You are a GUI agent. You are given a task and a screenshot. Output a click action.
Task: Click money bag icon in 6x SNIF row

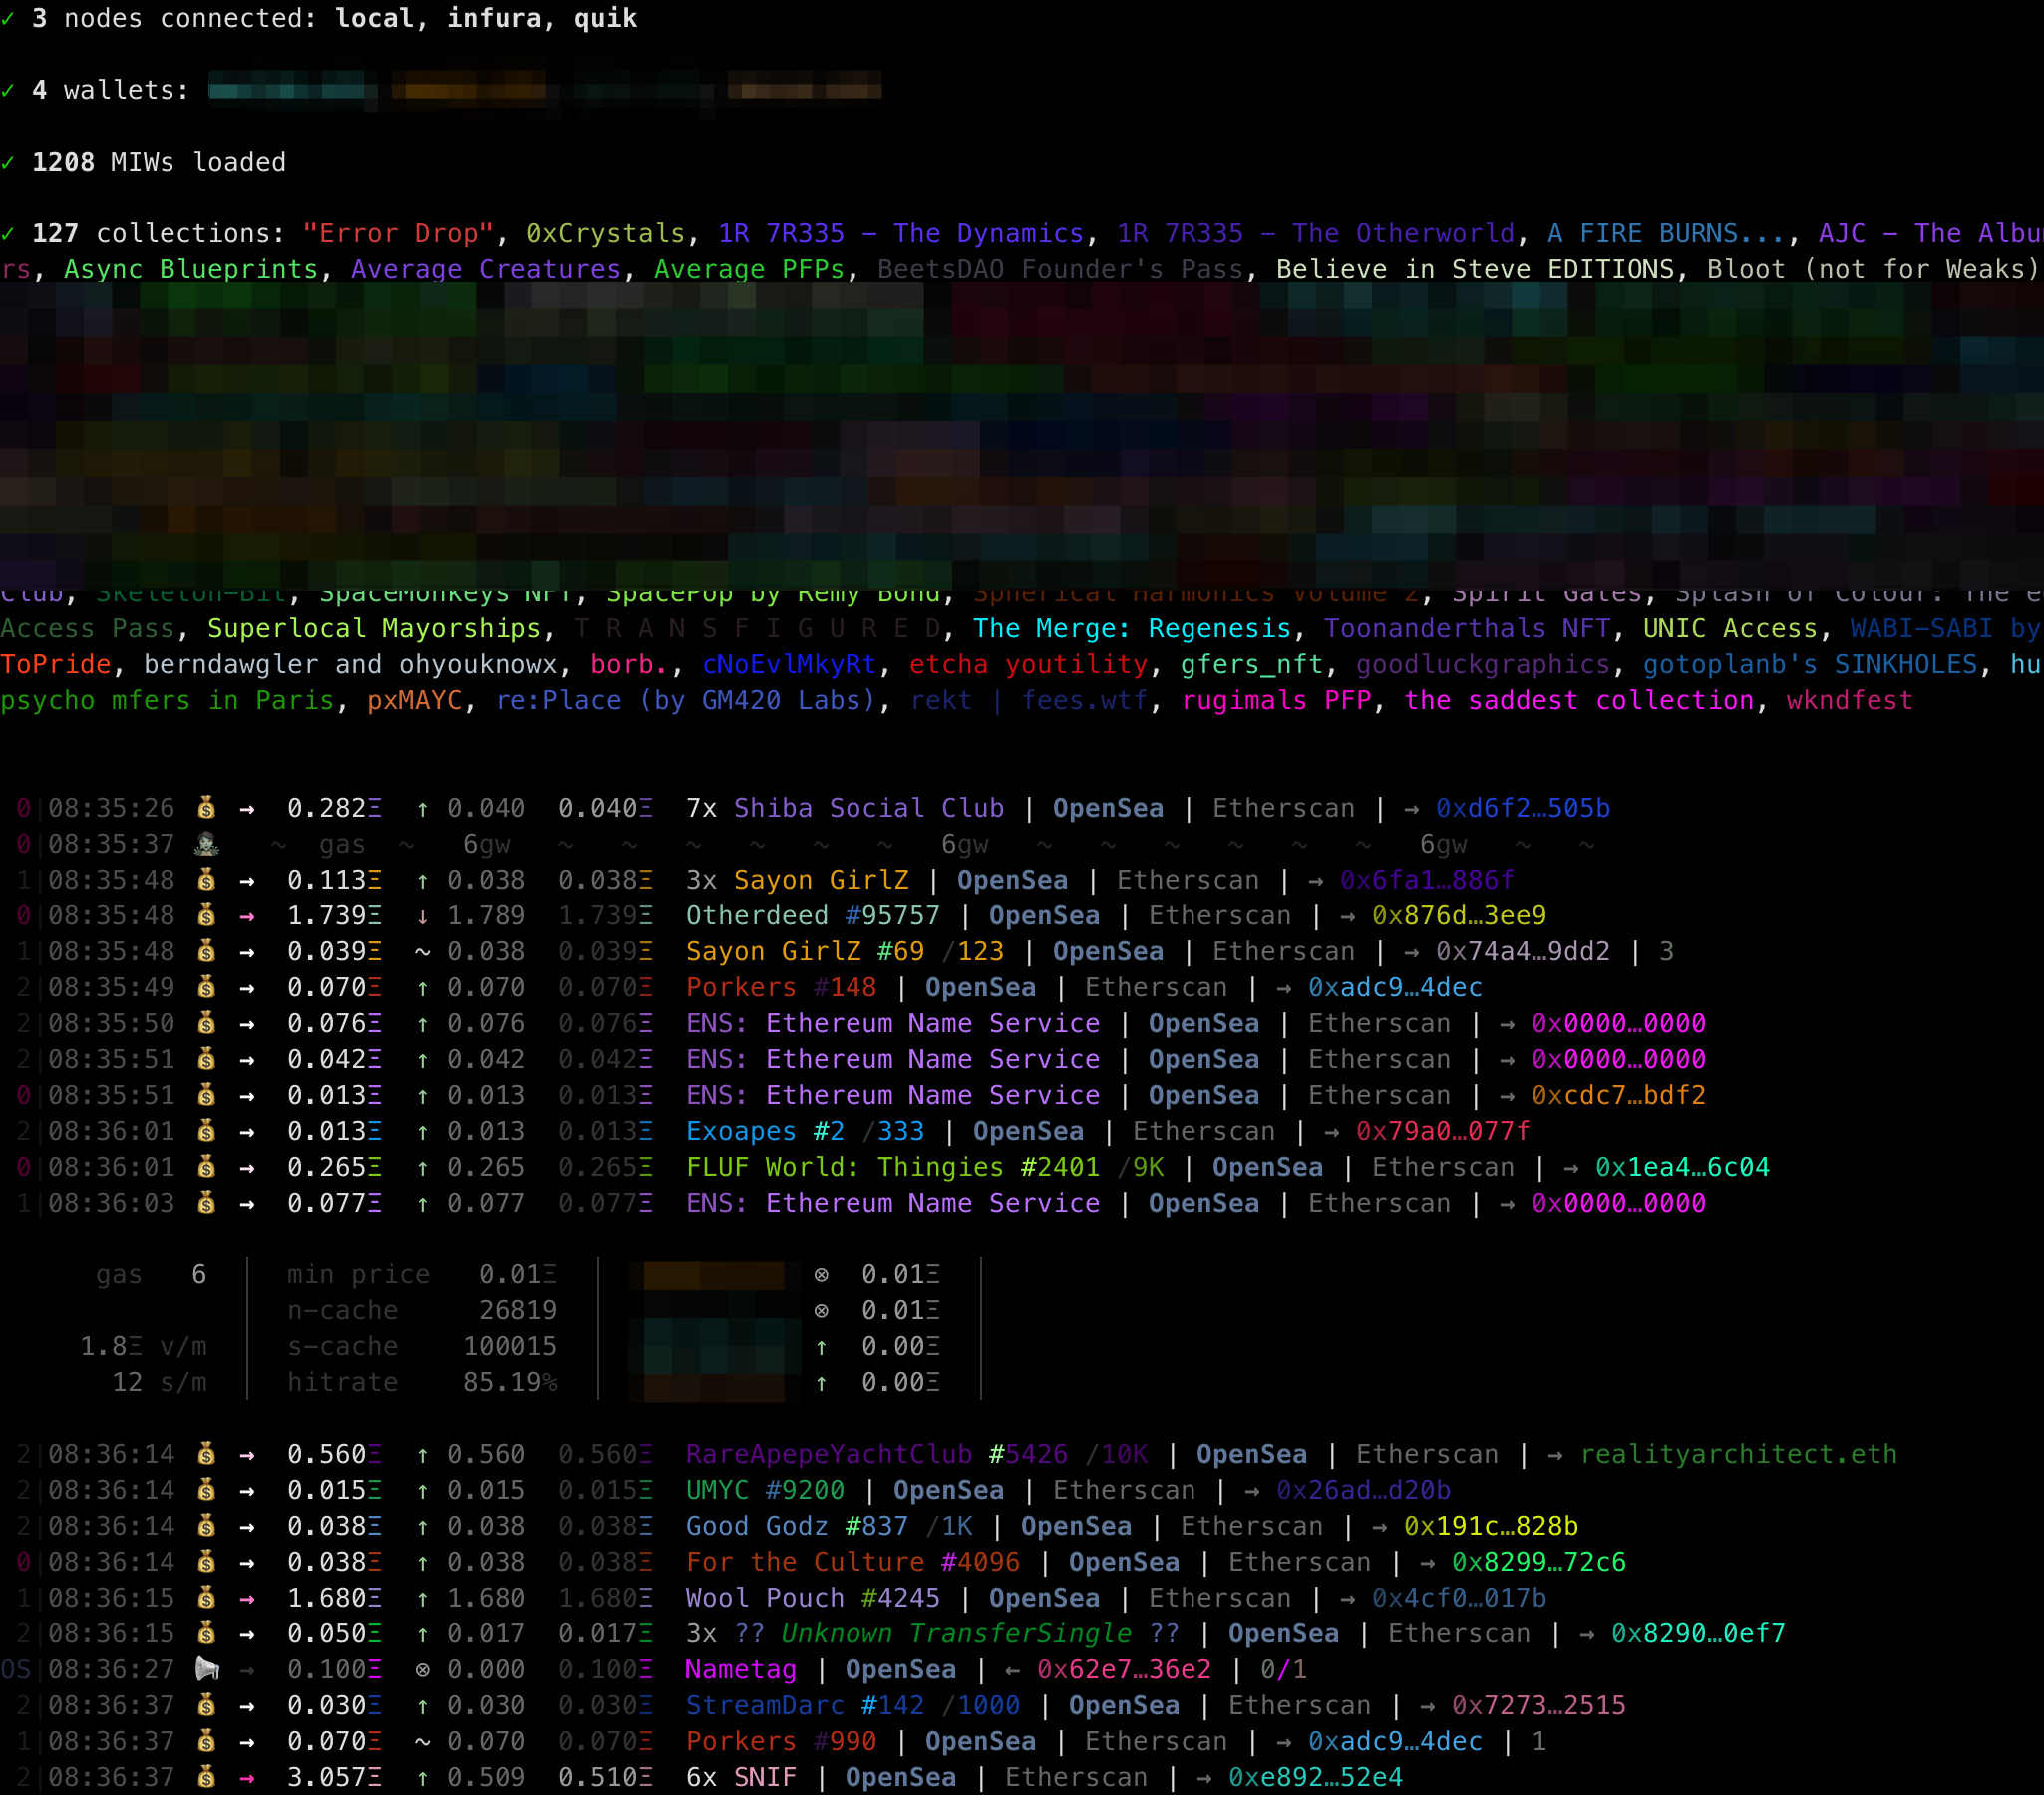coord(207,1778)
